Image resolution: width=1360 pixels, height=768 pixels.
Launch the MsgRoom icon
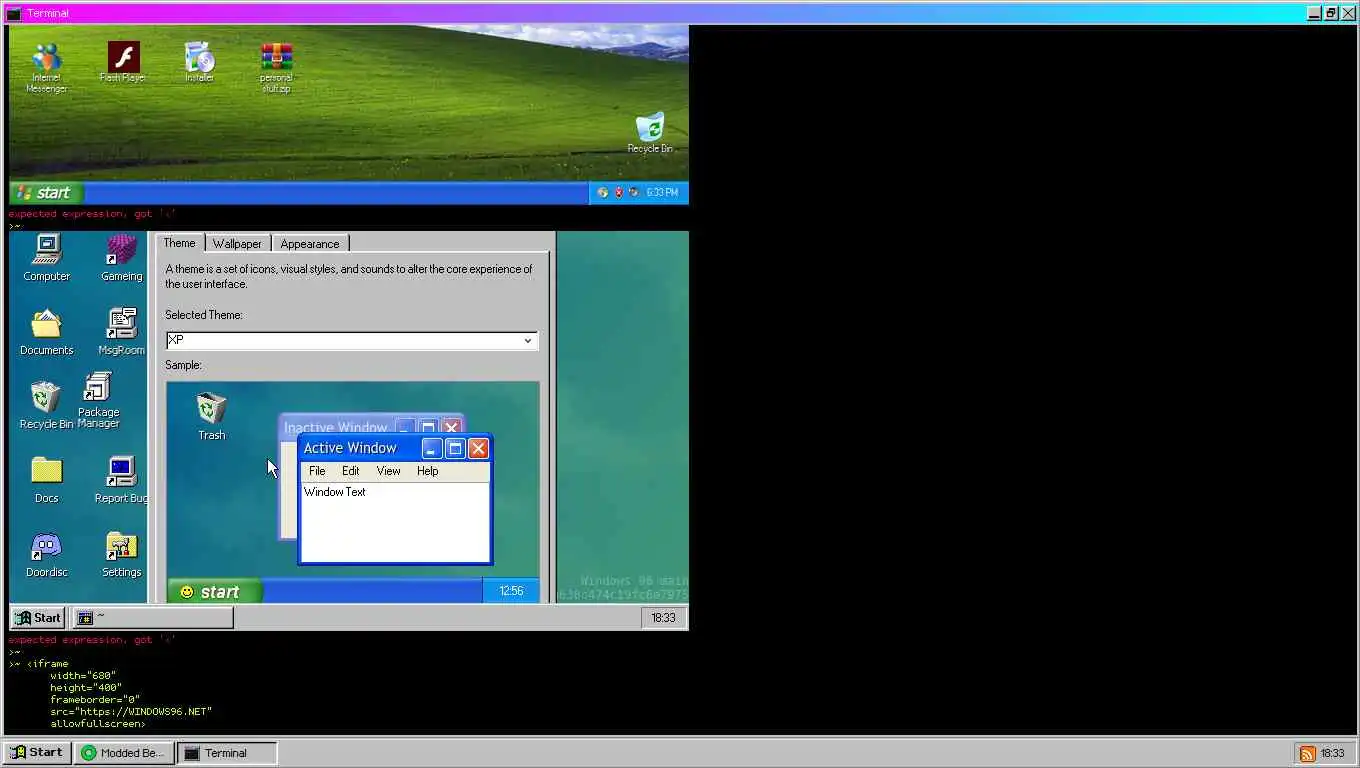point(122,332)
